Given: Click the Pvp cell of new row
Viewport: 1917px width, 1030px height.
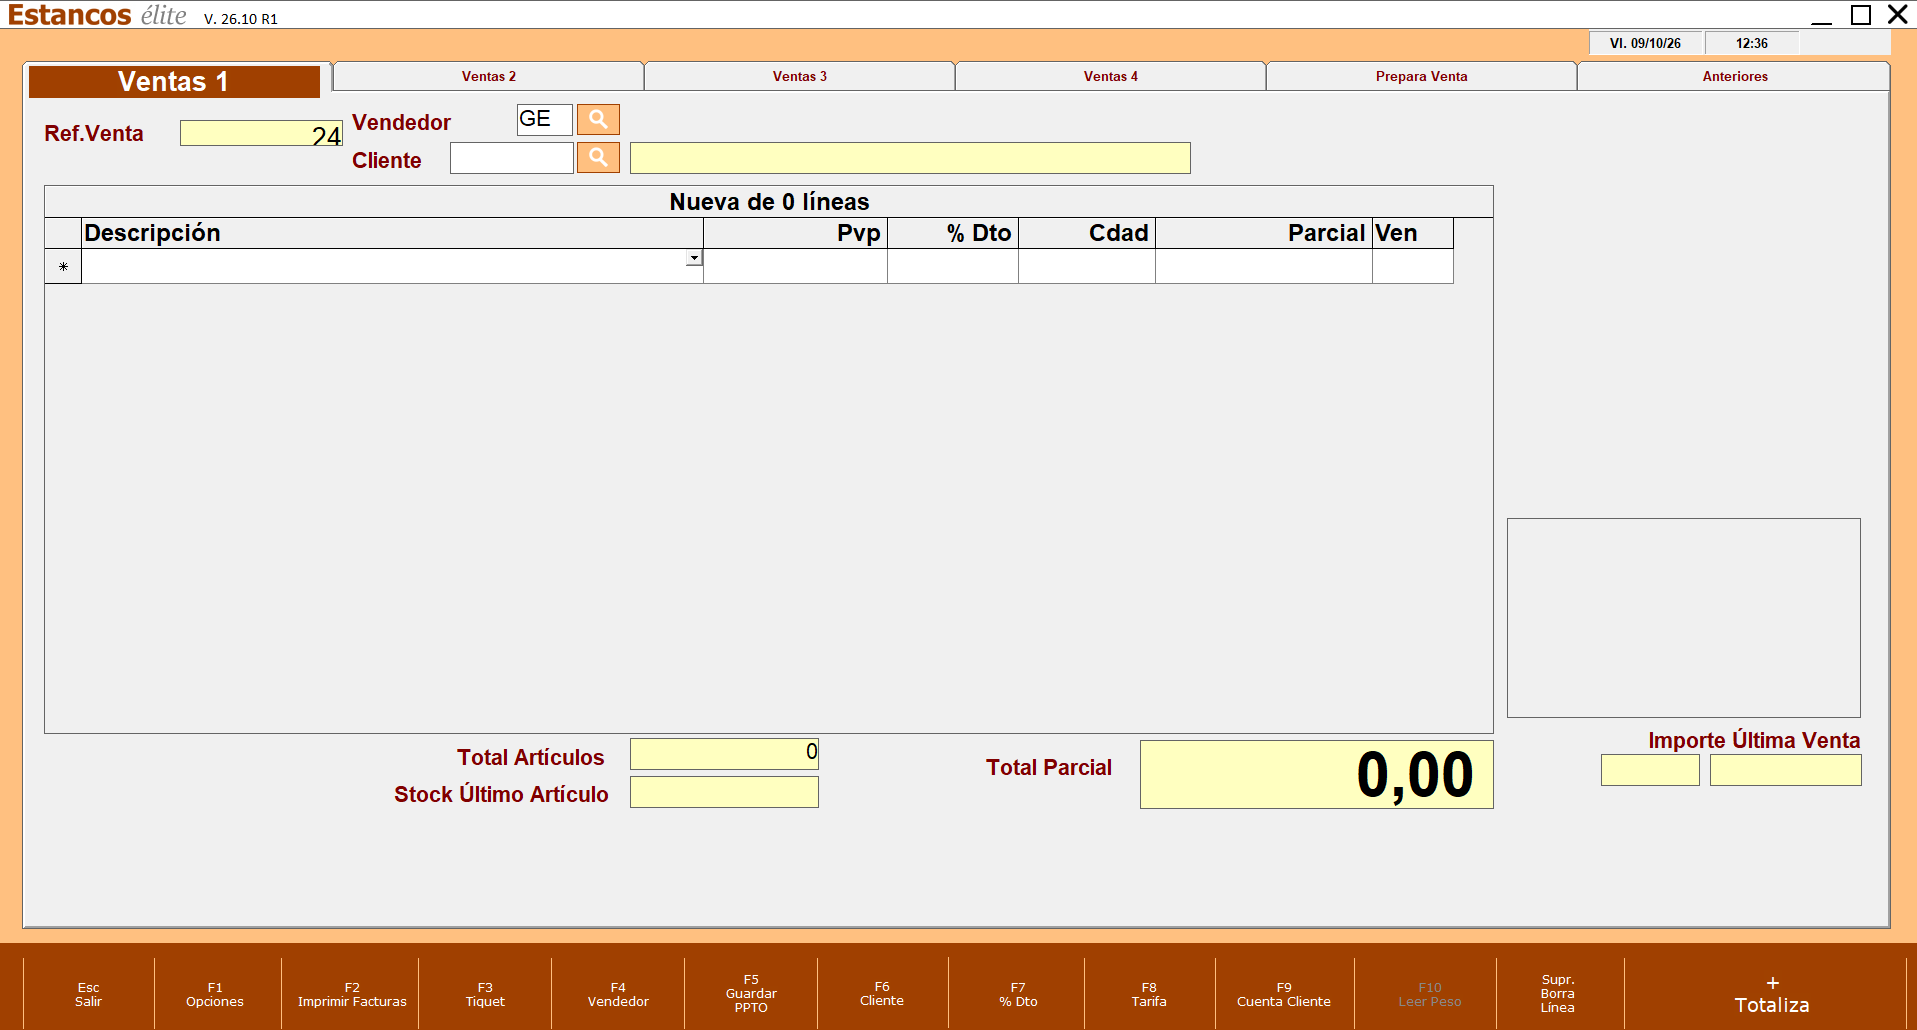Looking at the screenshot, I should 795,266.
